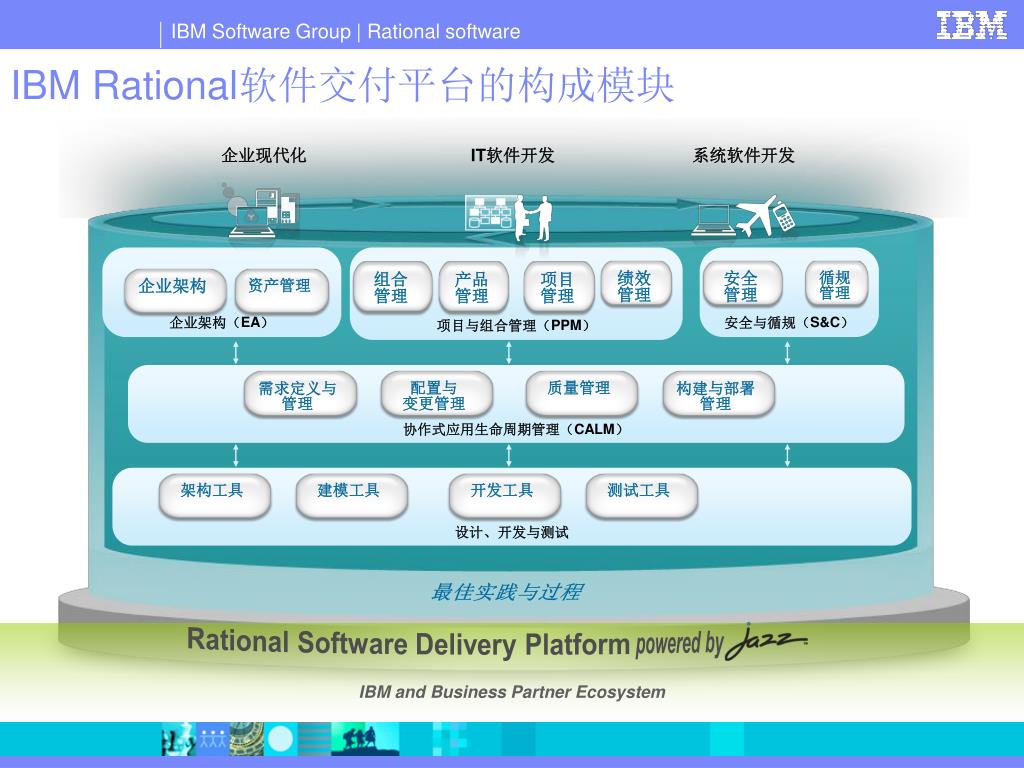Click the Jazz logo script
The width and height of the screenshot is (1024, 768).
point(766,642)
